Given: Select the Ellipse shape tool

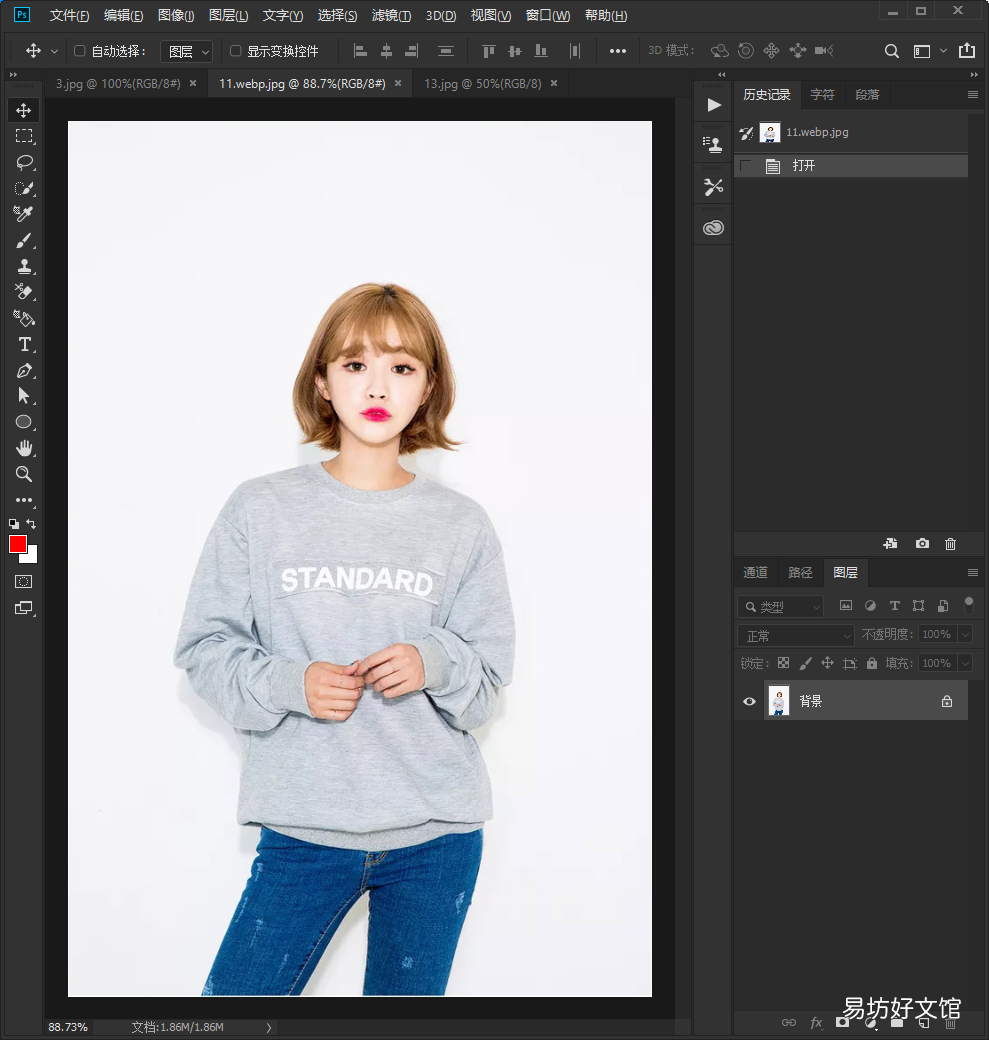Looking at the screenshot, I should coord(24,422).
